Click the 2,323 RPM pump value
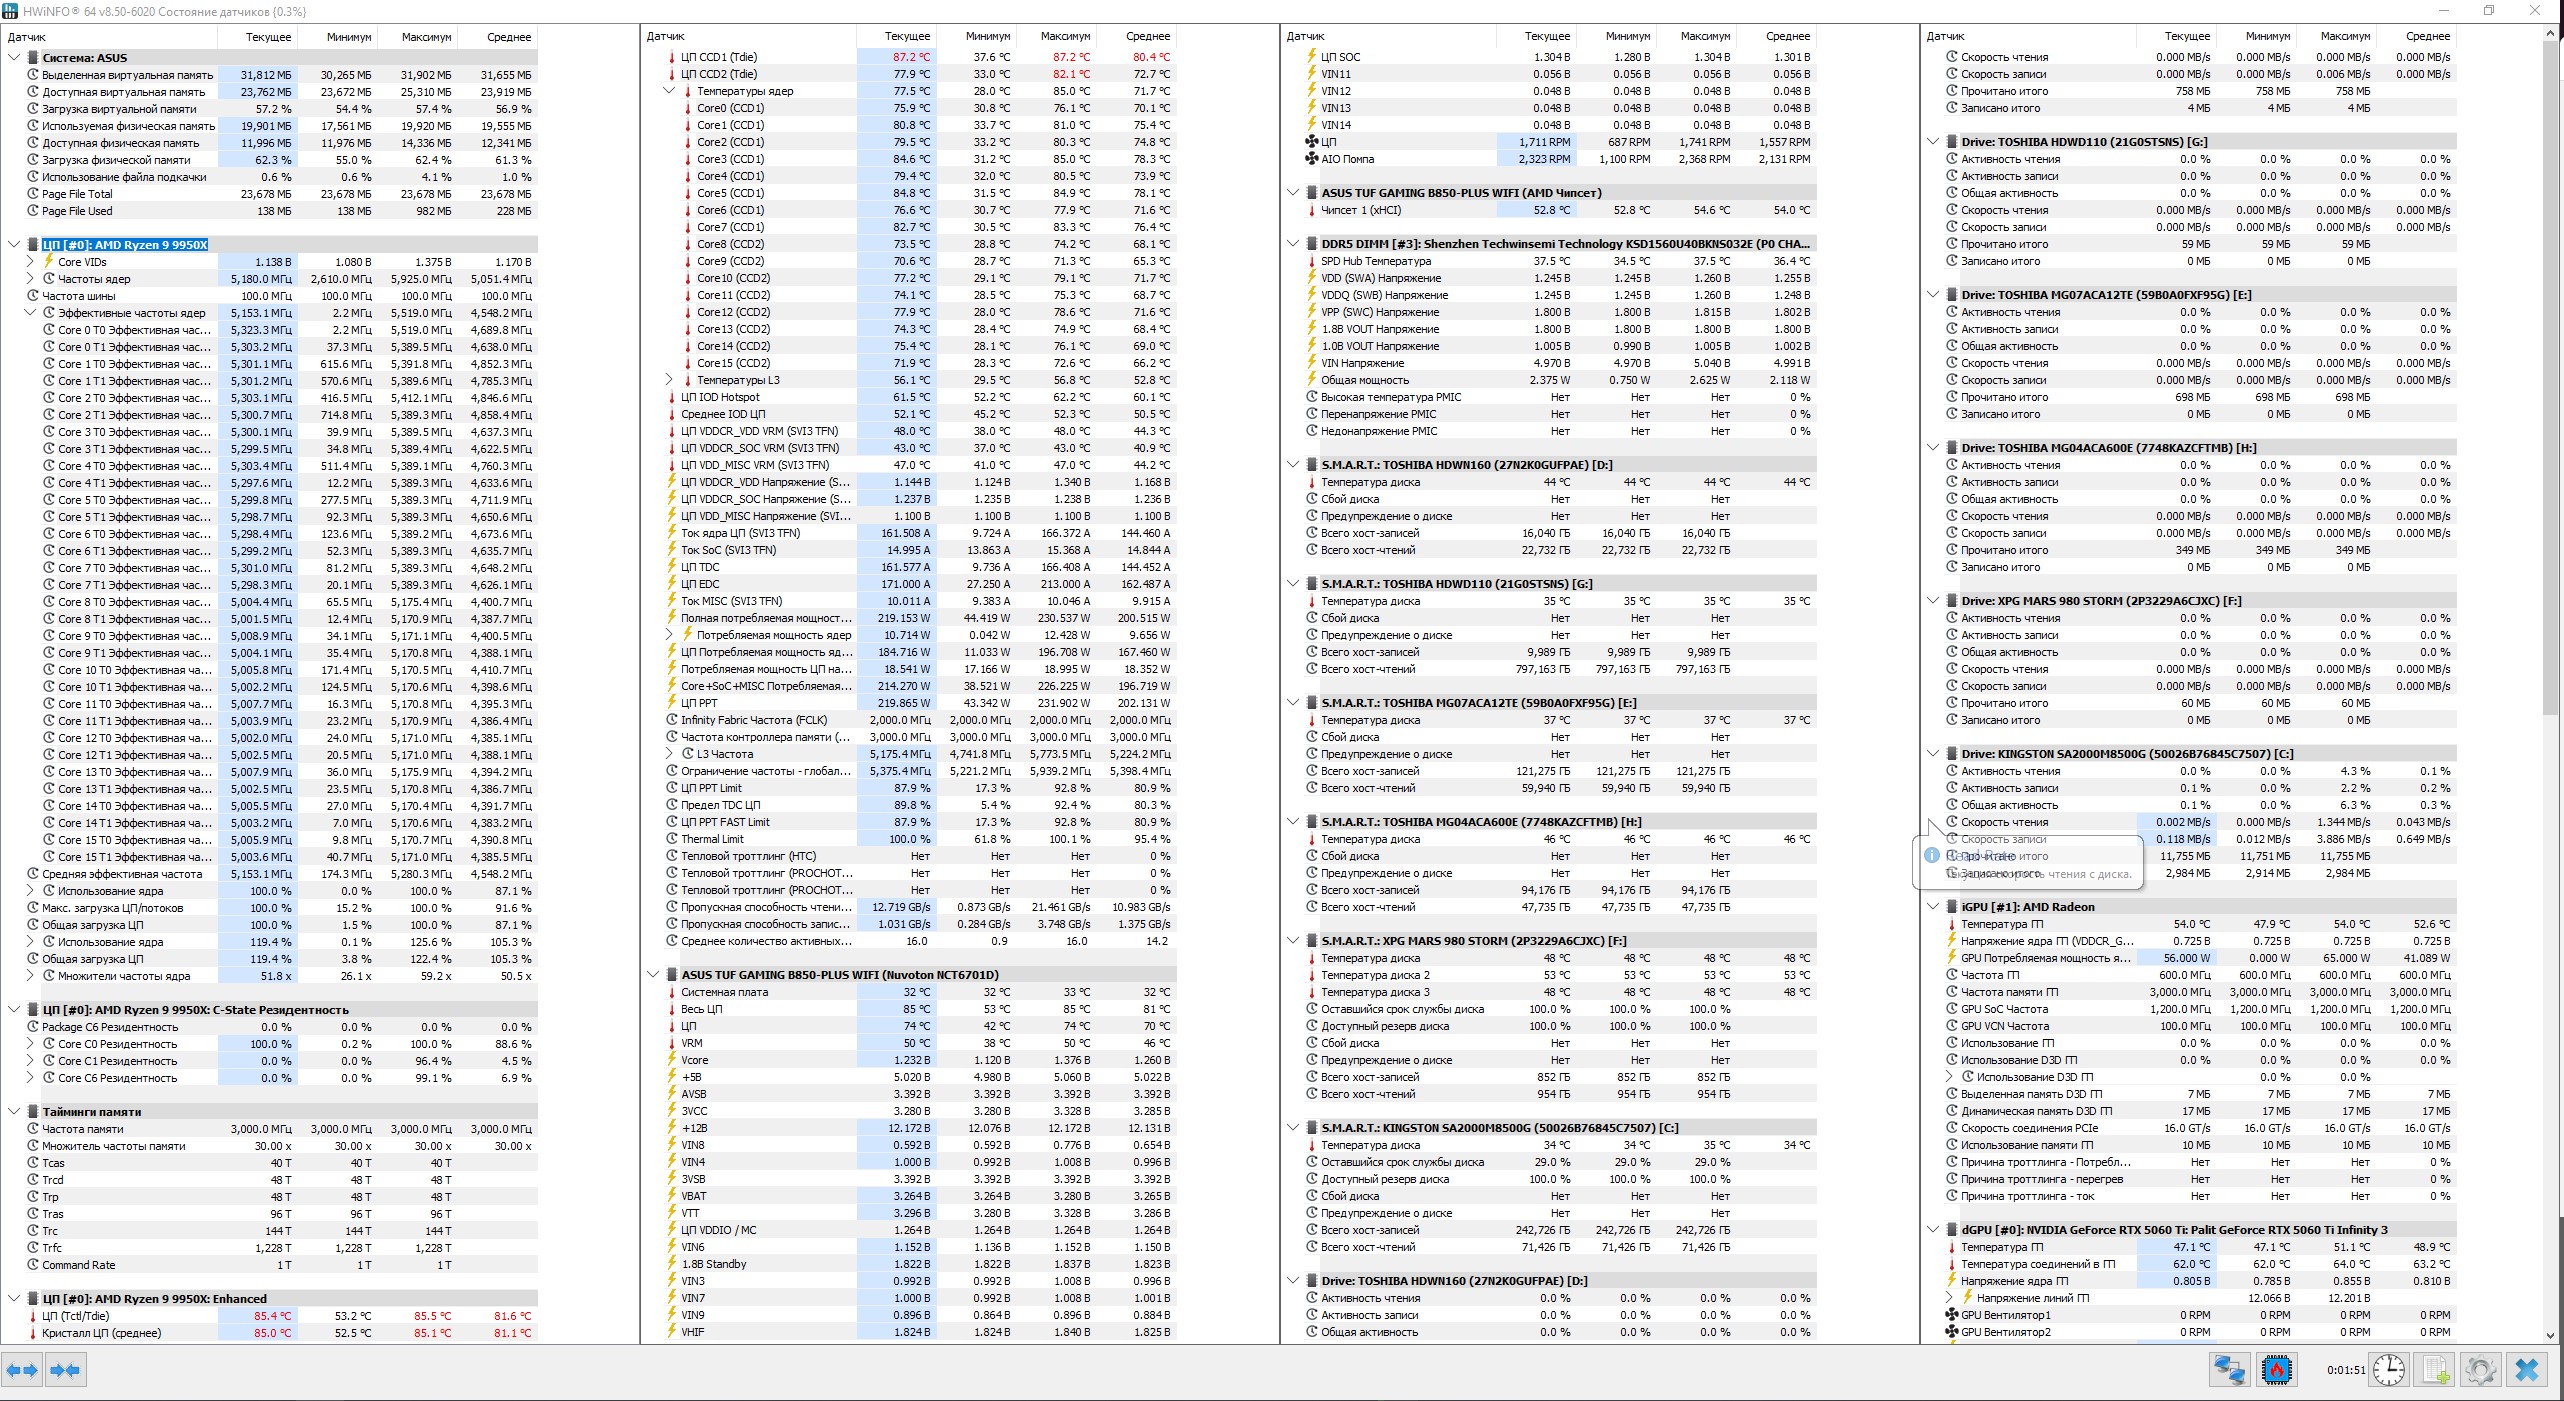The height and width of the screenshot is (1401, 2564). point(1544,159)
